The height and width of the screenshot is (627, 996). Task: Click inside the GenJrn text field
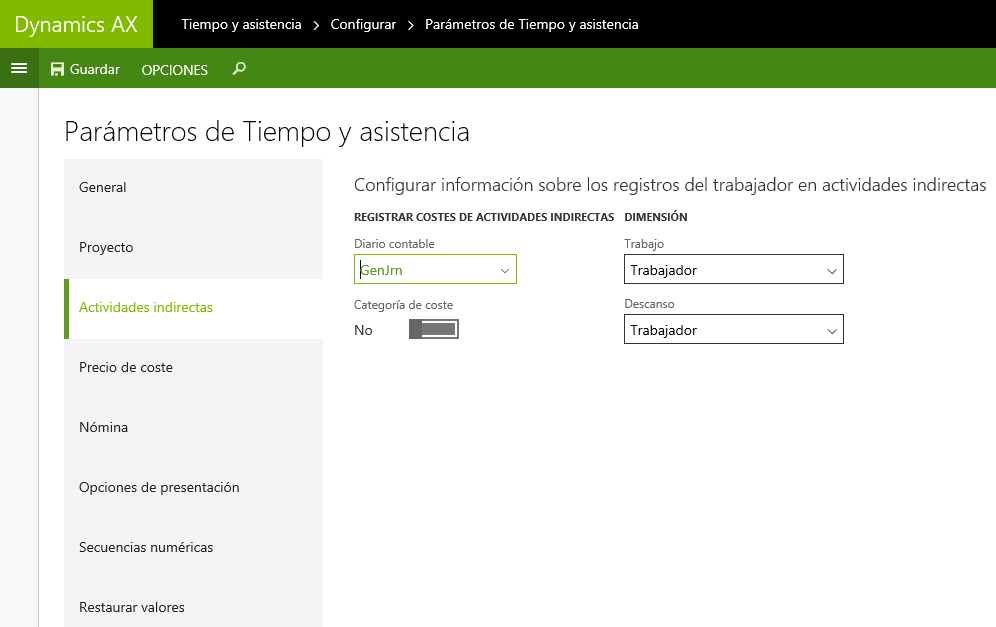click(x=426, y=270)
